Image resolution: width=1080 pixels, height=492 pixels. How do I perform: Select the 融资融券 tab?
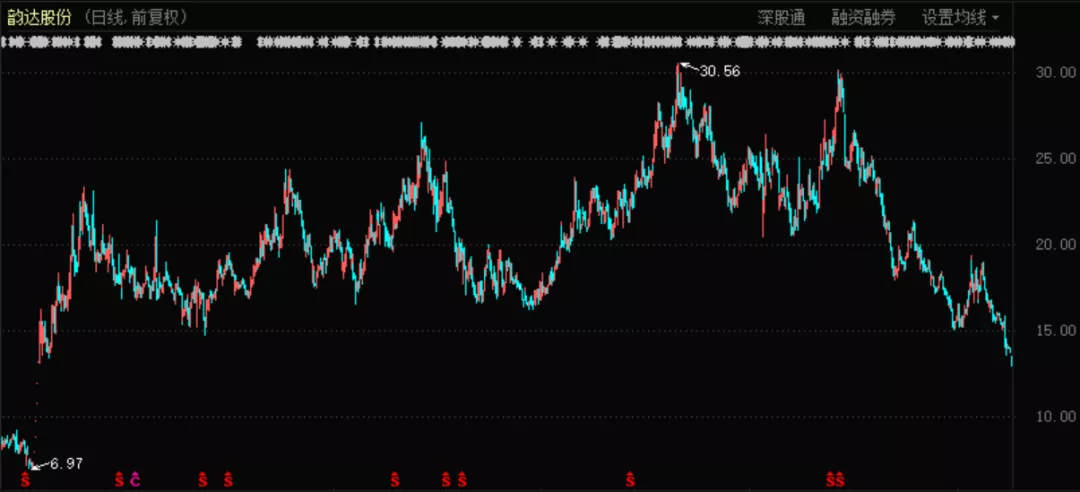(864, 17)
